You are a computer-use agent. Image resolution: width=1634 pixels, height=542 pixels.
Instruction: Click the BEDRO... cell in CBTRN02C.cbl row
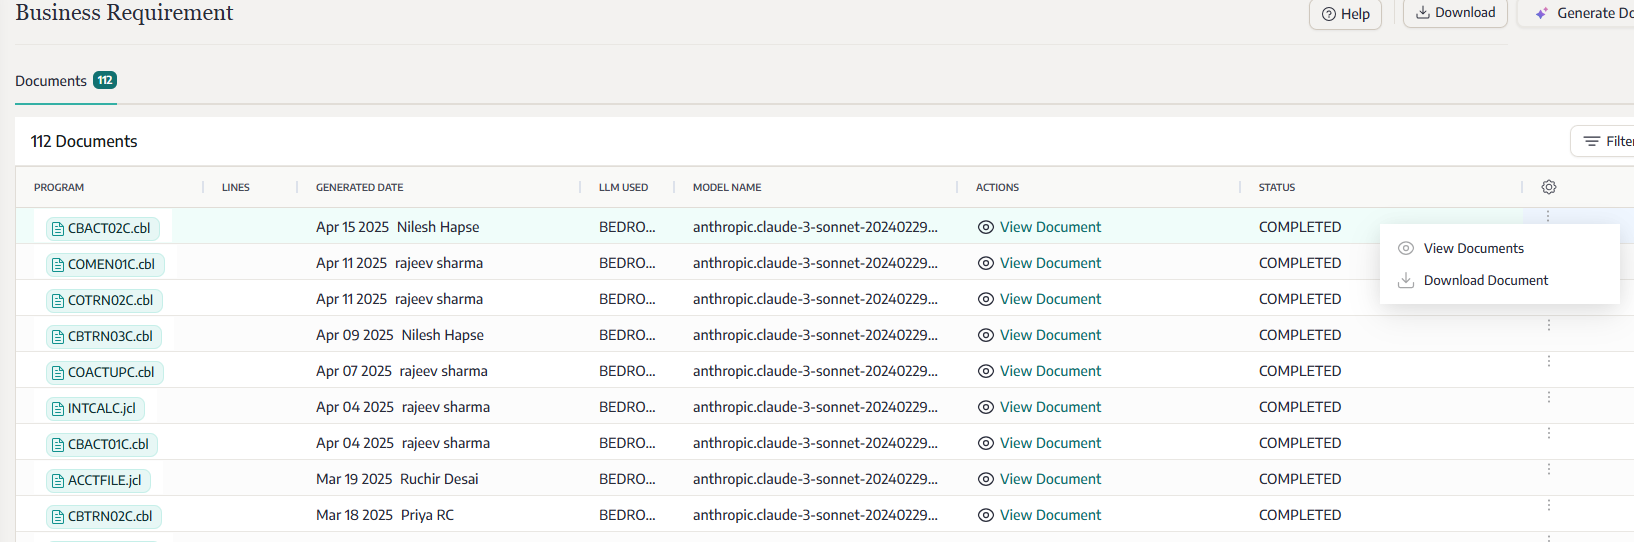click(627, 515)
